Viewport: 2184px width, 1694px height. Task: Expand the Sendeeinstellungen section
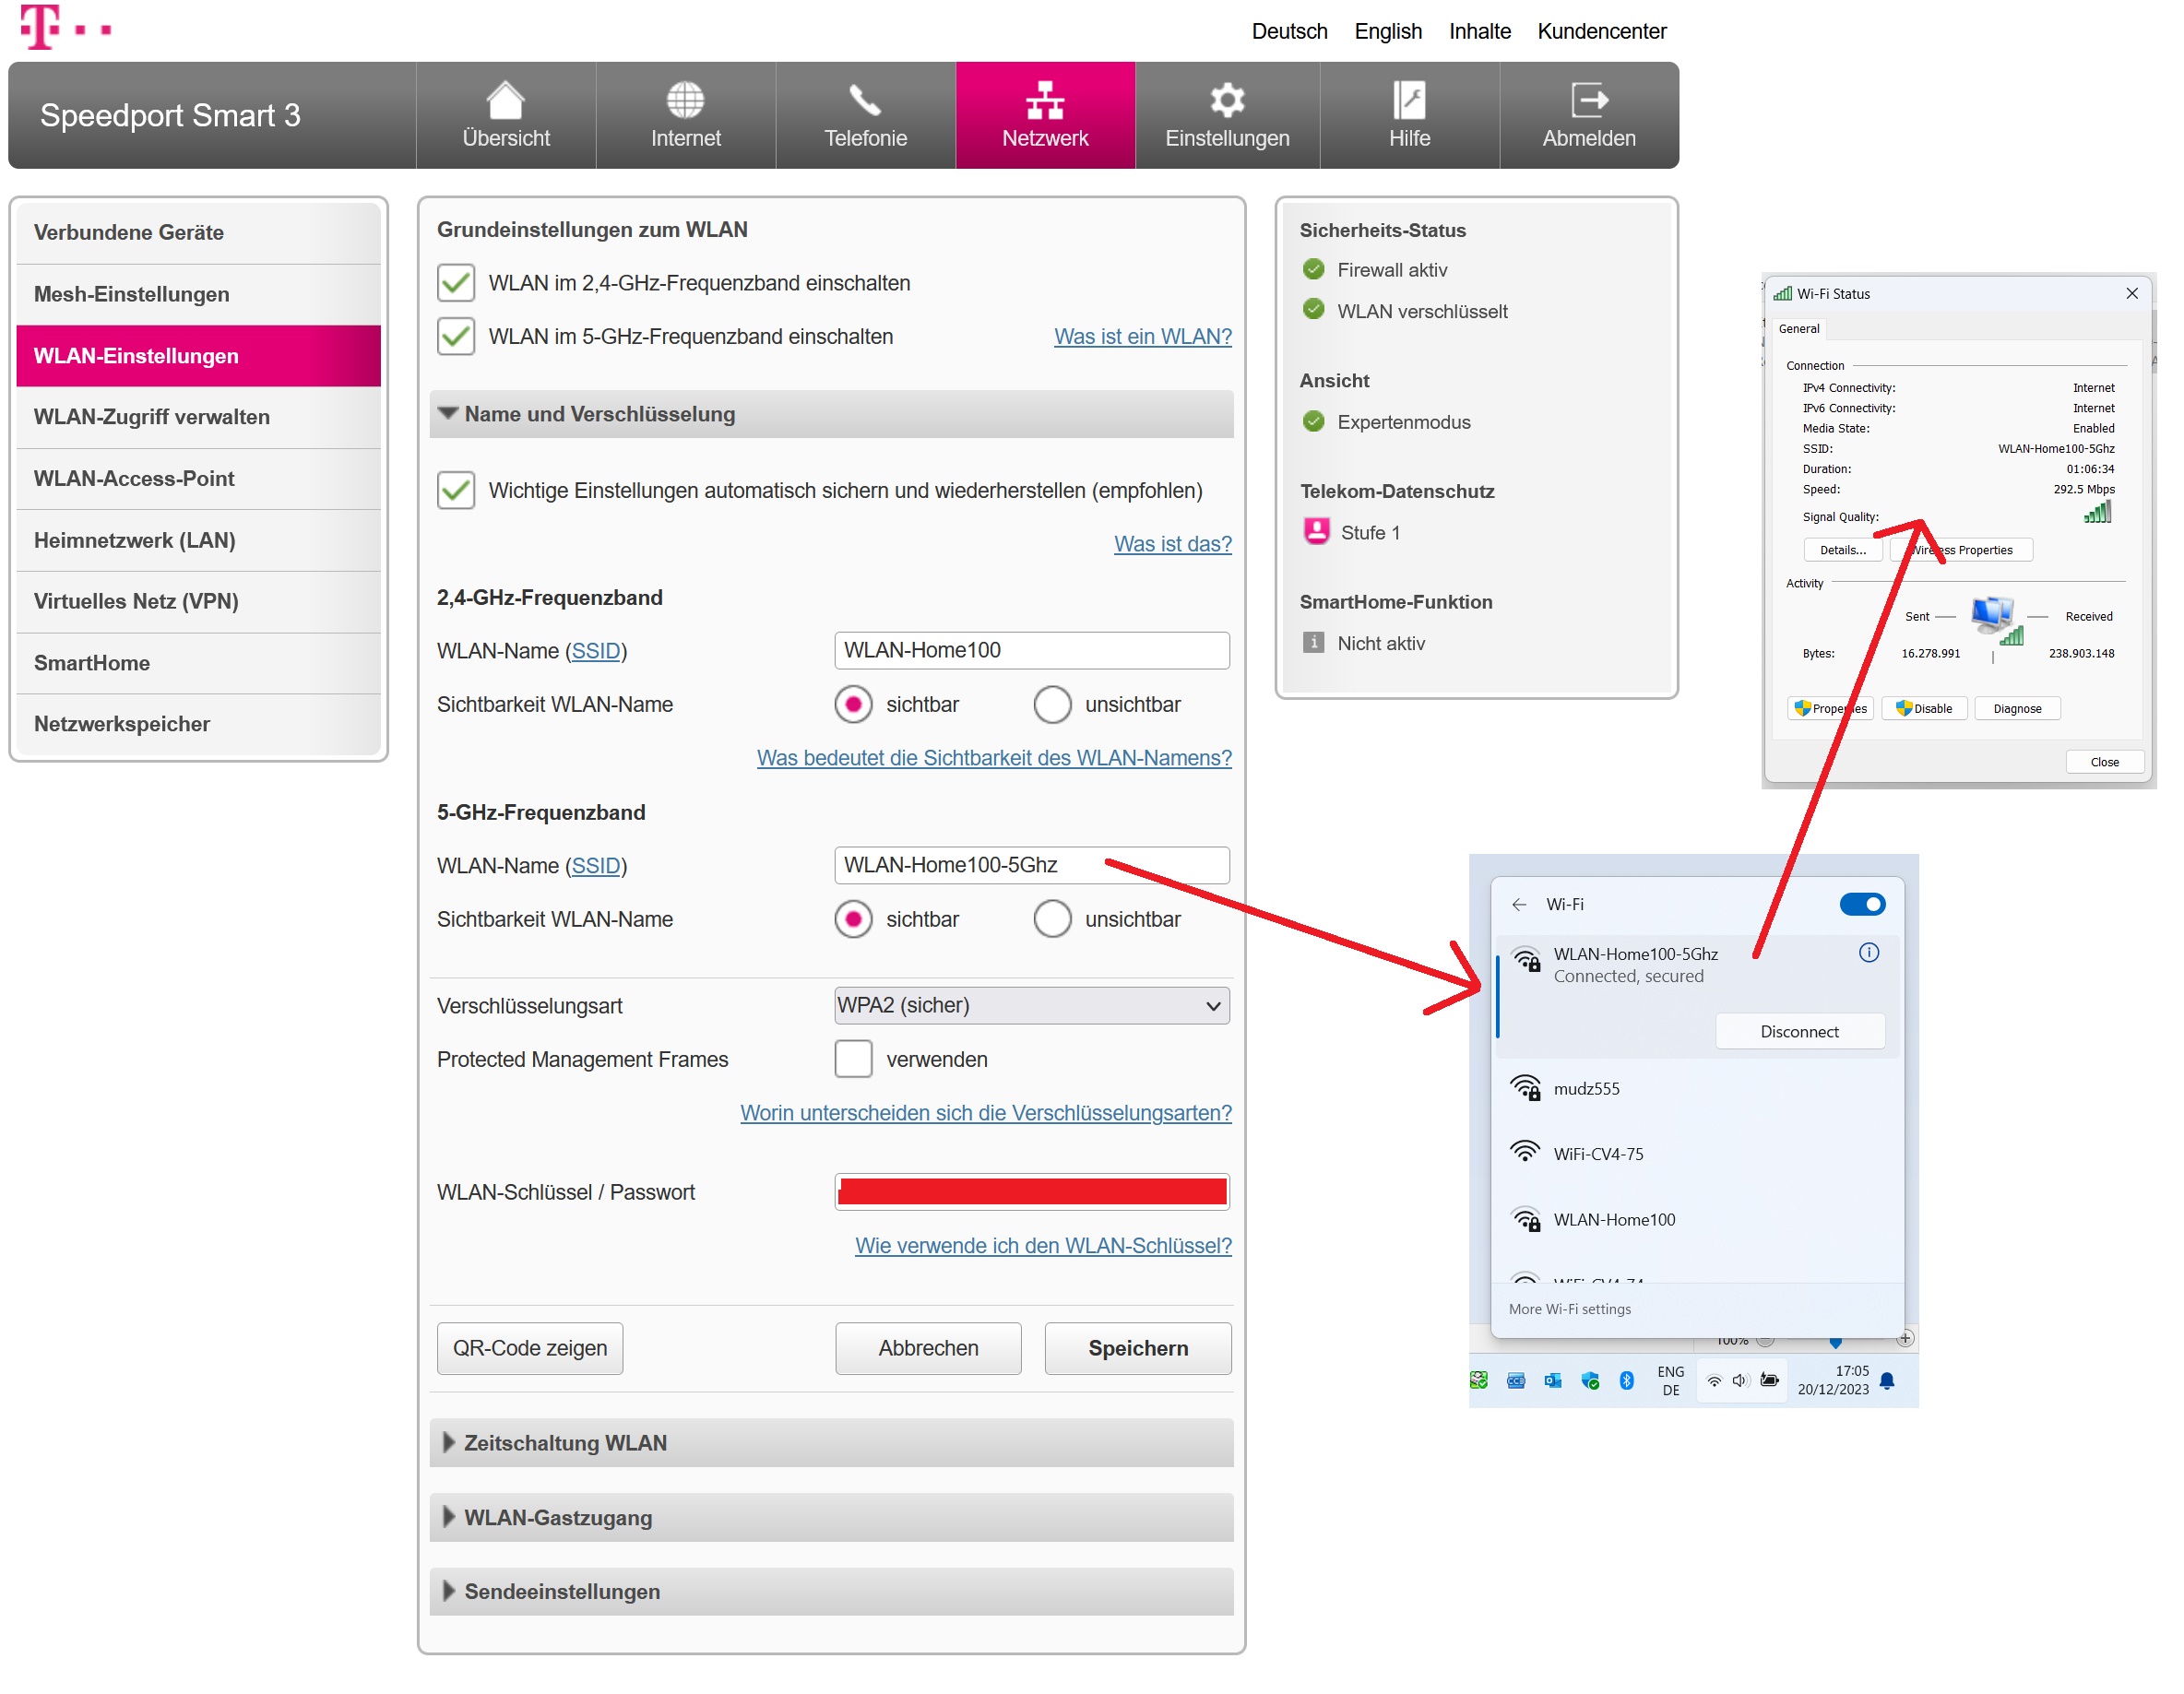pyautogui.click(x=561, y=1592)
